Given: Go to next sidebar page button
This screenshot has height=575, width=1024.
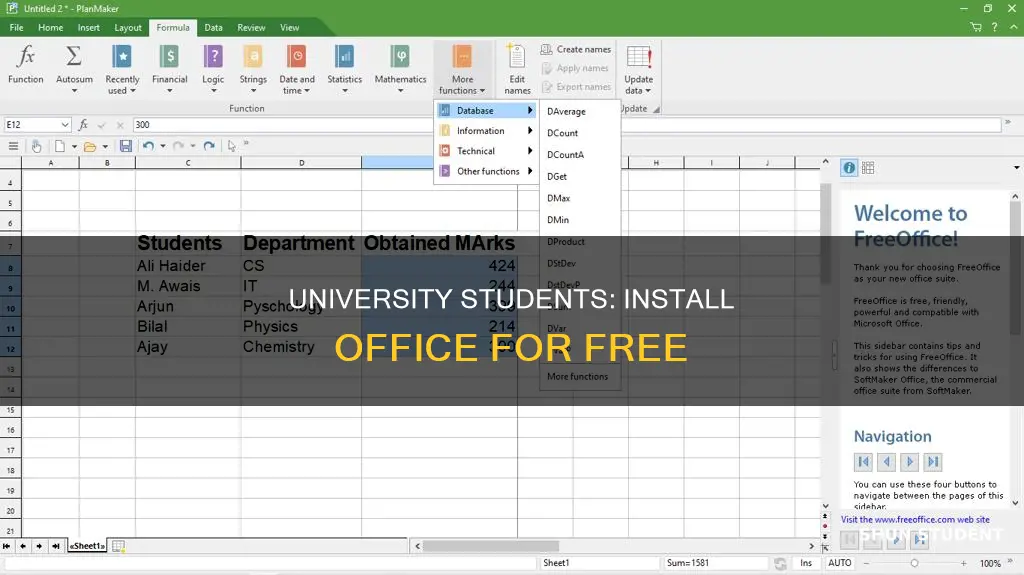Looking at the screenshot, I should pyautogui.click(x=910, y=462).
